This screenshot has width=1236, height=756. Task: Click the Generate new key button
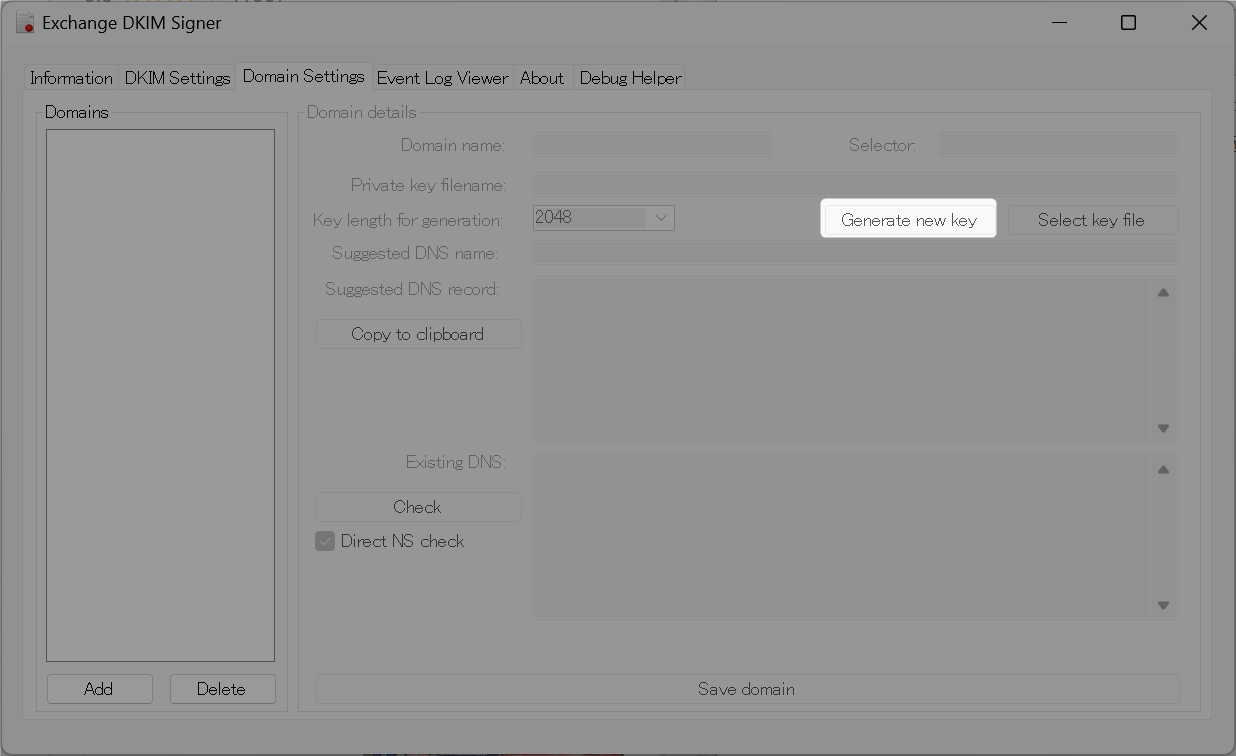(x=908, y=220)
